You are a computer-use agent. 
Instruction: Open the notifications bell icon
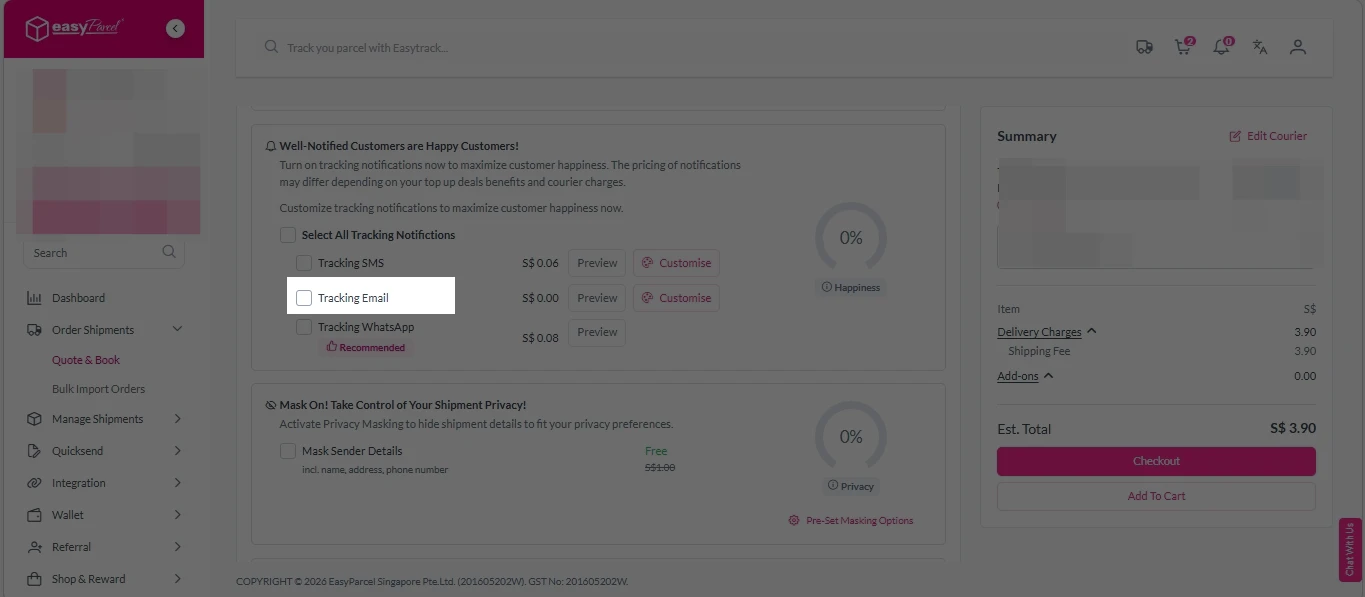pos(1221,47)
